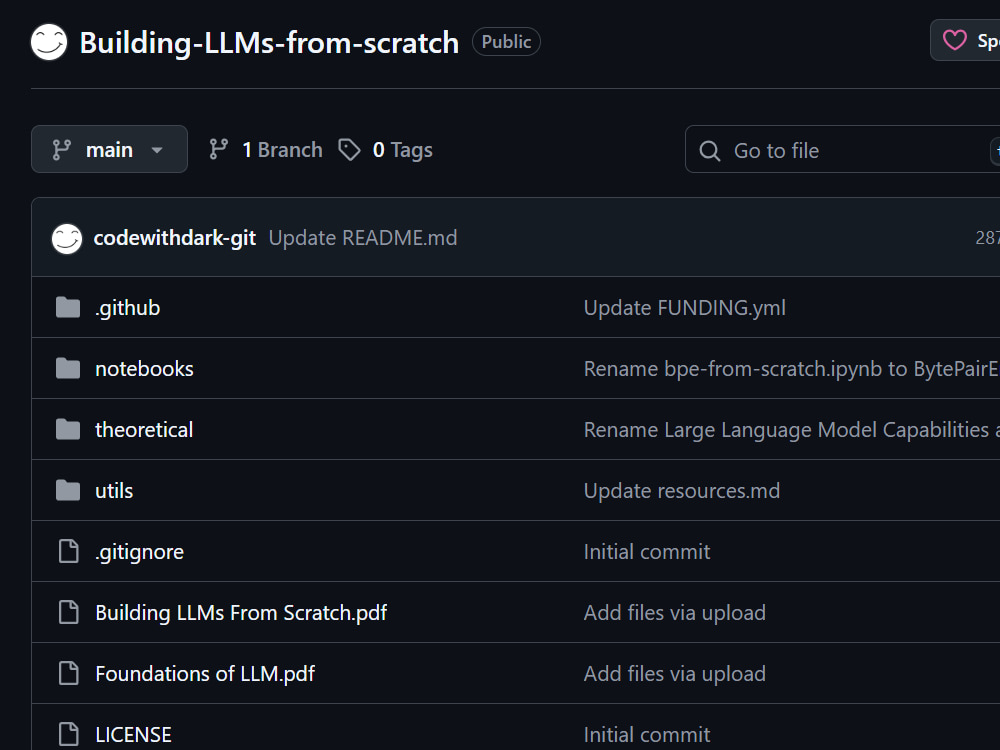Screen dimensions: 1000x750
Task: Open the Initial commit message for .gitignore
Action: [x=647, y=552]
